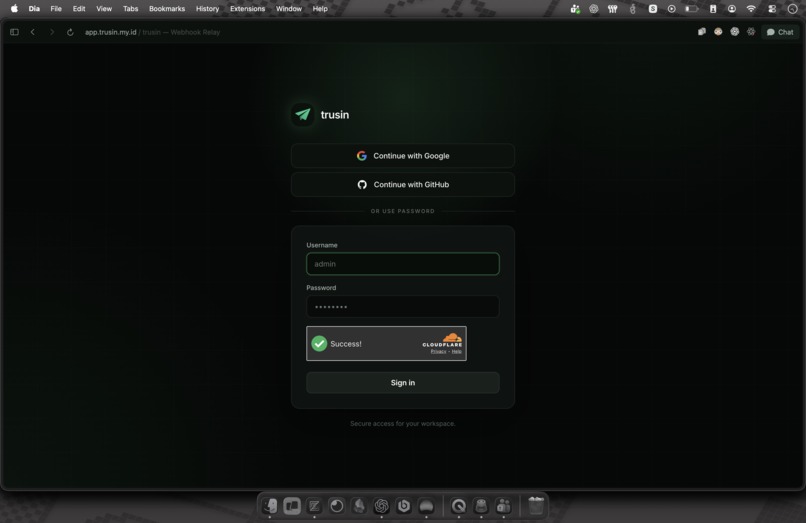
Task: Click the Sign in button
Action: click(x=402, y=383)
